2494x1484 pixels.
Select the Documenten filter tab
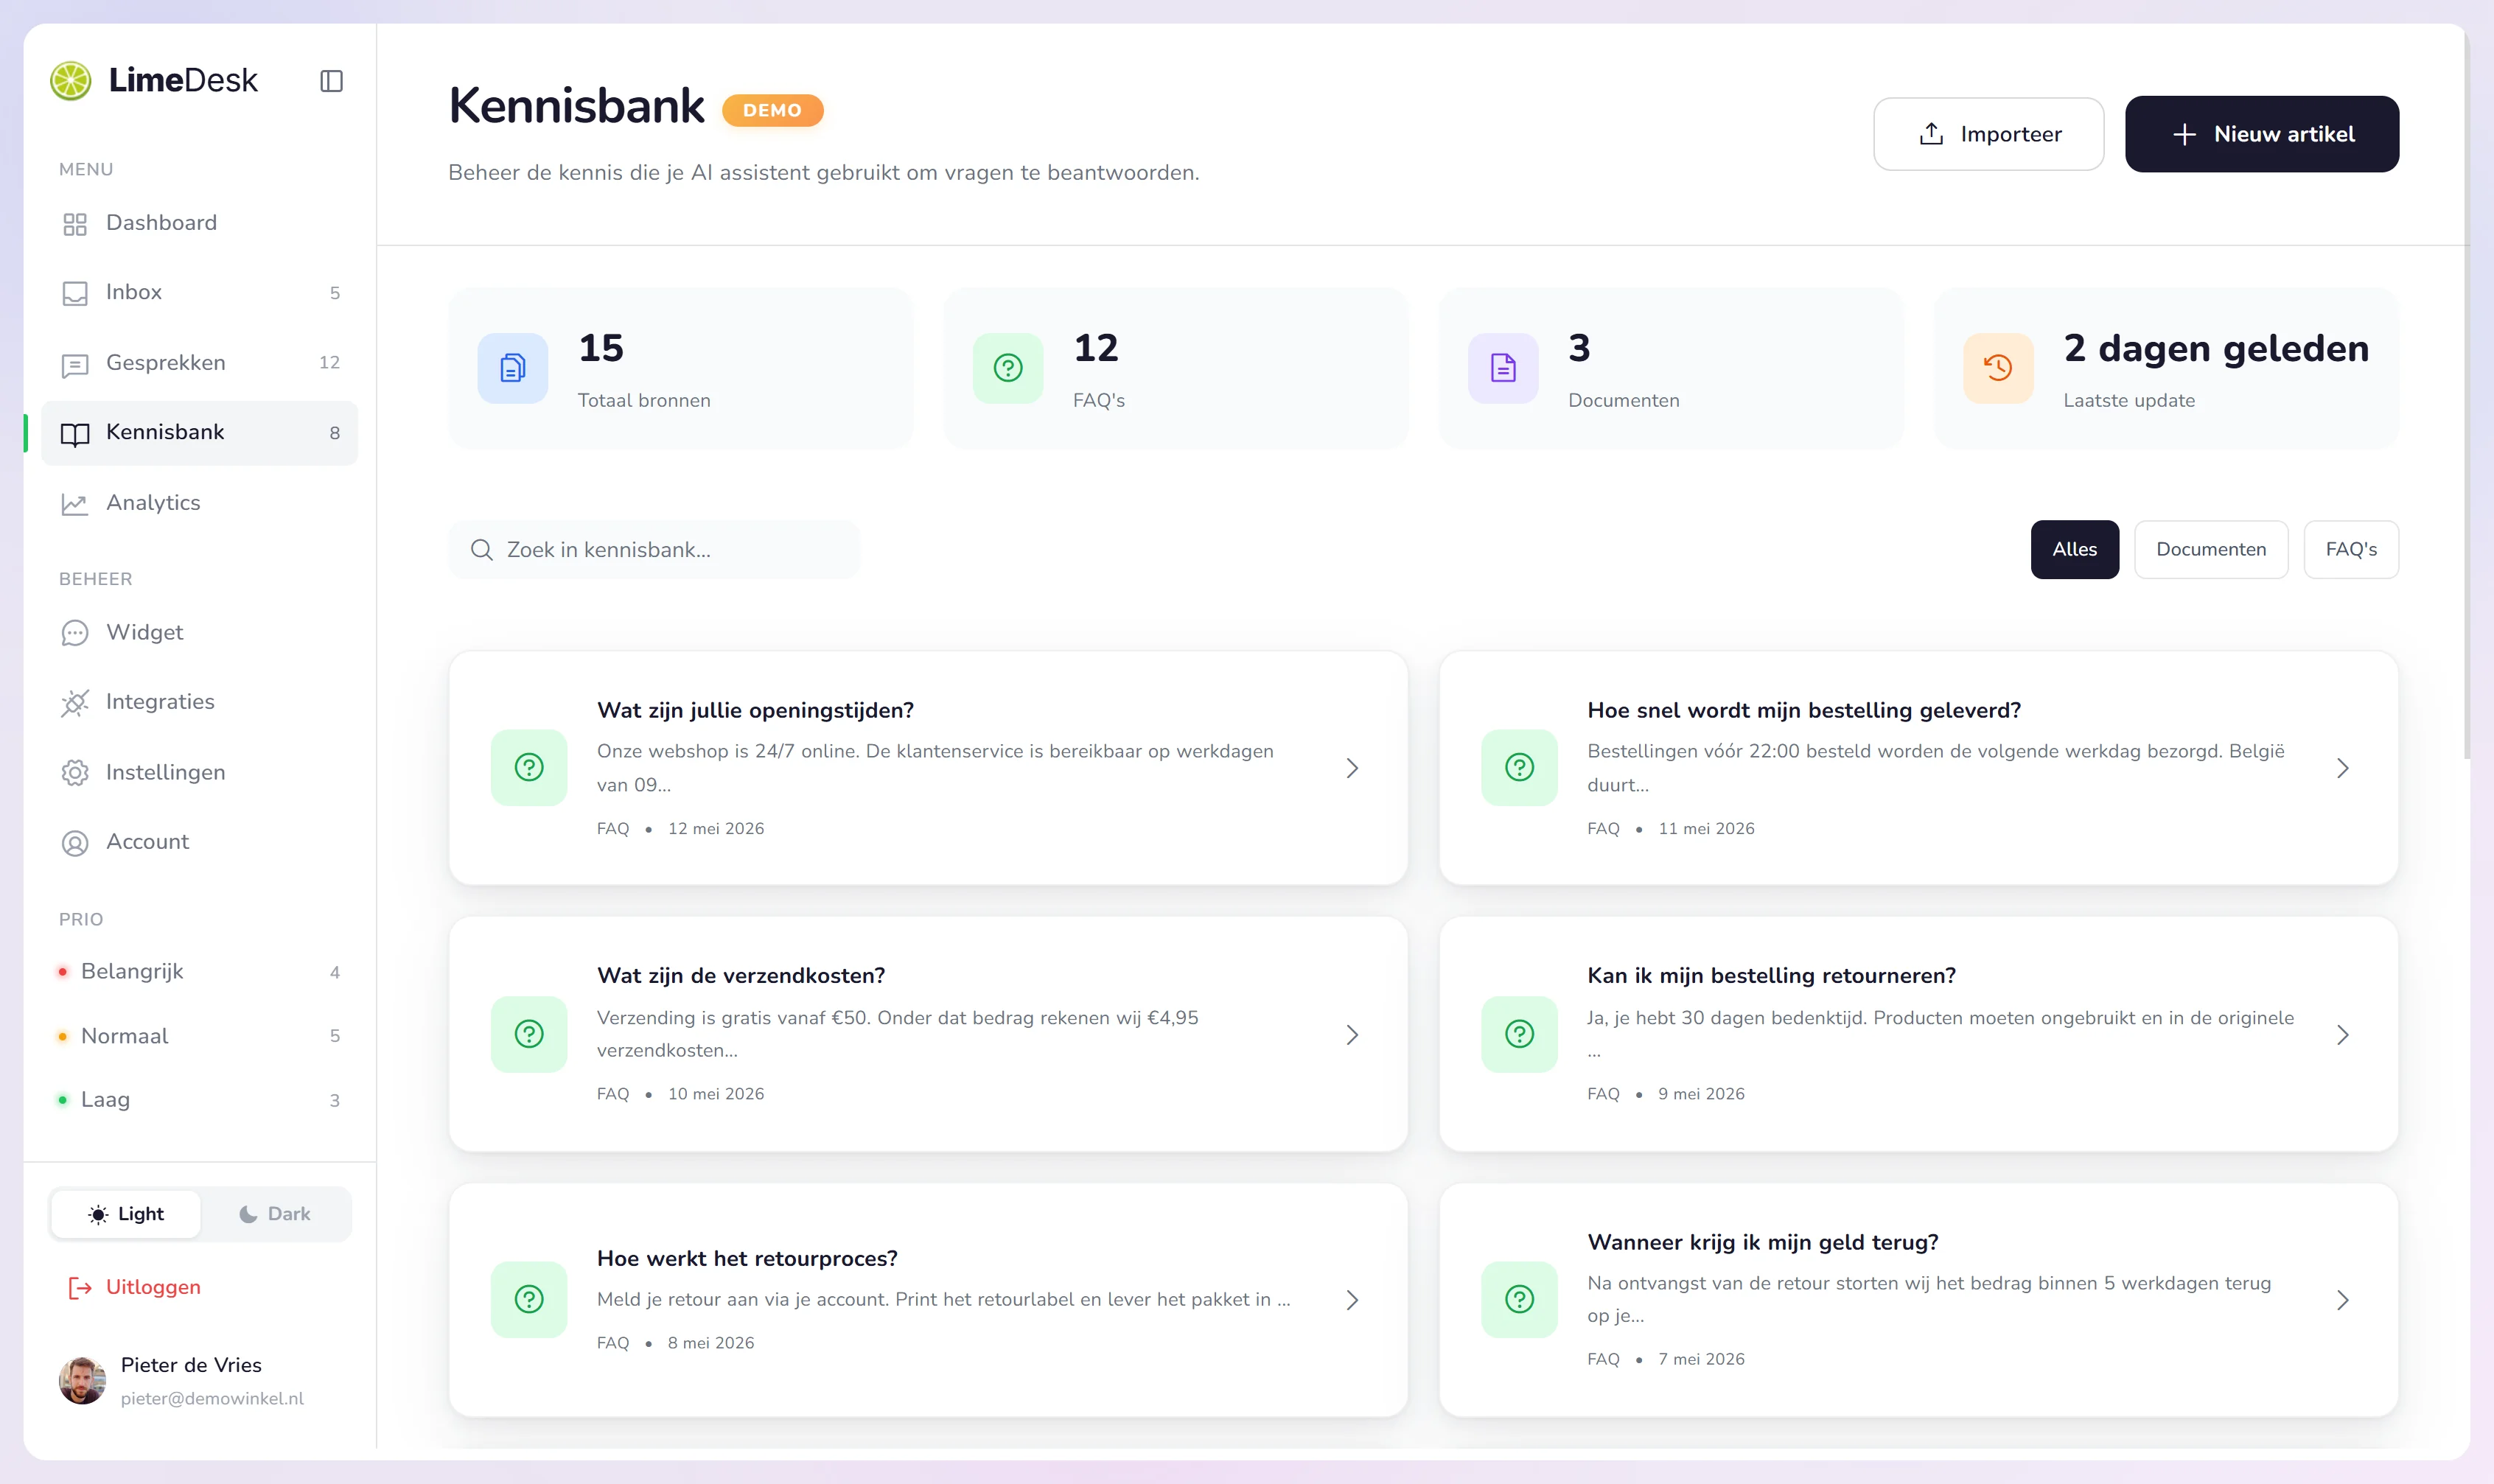pyautogui.click(x=2211, y=550)
